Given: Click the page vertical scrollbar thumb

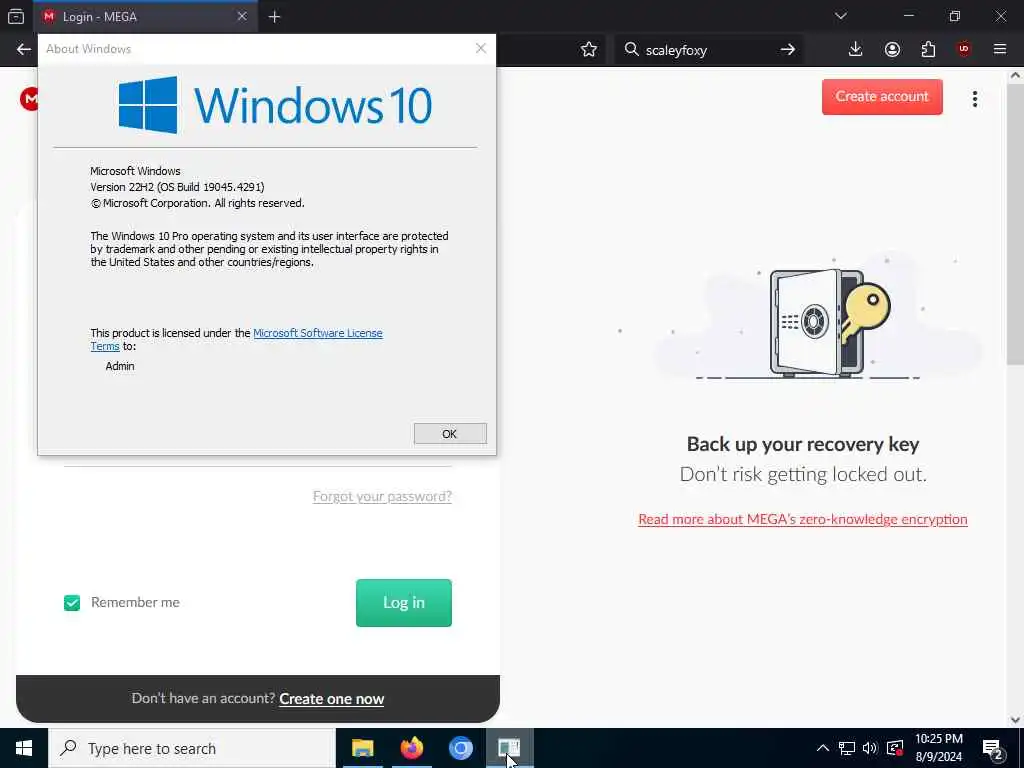Looking at the screenshot, I should point(1016,222).
